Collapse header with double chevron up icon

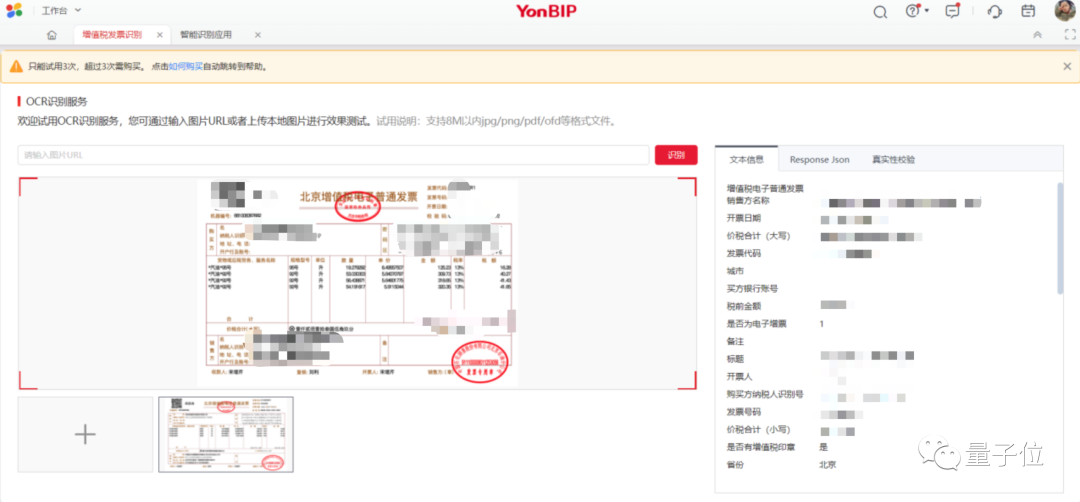(x=1037, y=35)
